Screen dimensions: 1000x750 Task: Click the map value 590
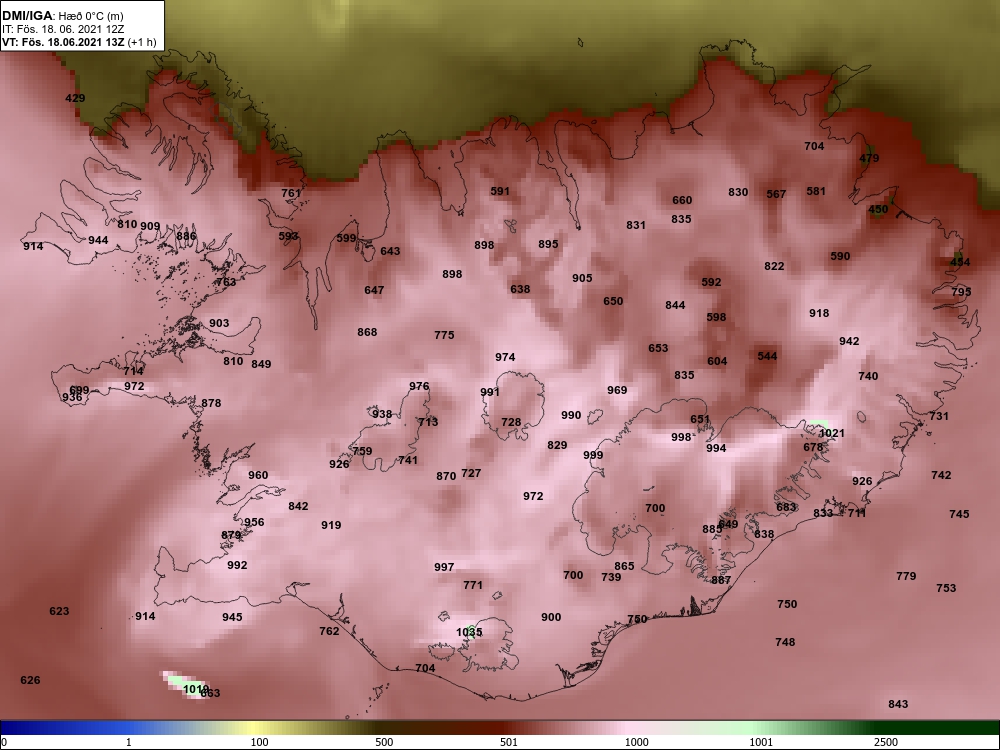click(840, 256)
